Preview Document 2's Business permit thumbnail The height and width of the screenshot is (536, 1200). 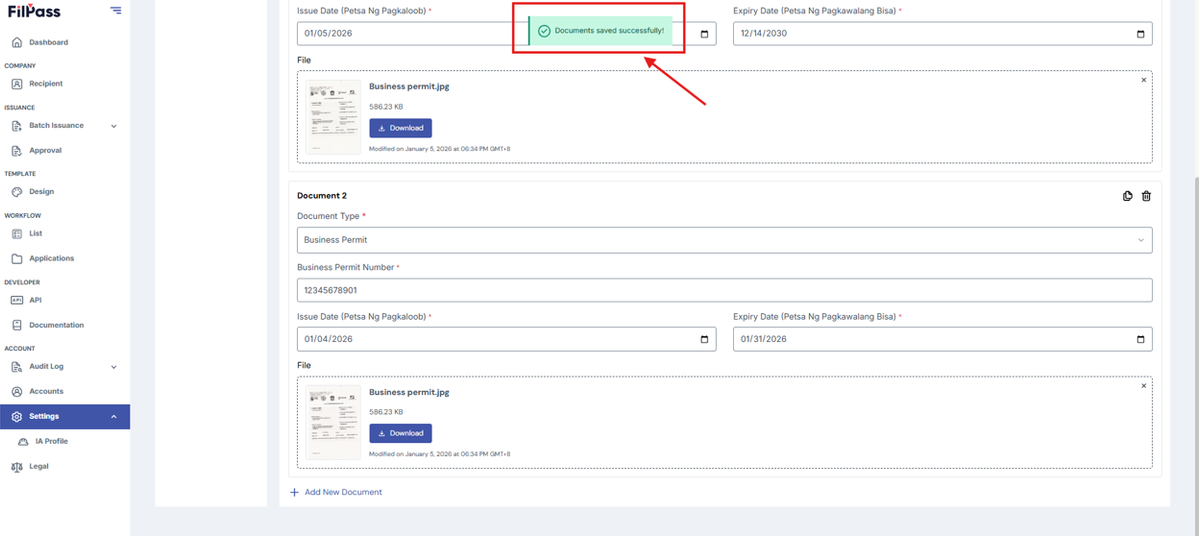point(333,423)
